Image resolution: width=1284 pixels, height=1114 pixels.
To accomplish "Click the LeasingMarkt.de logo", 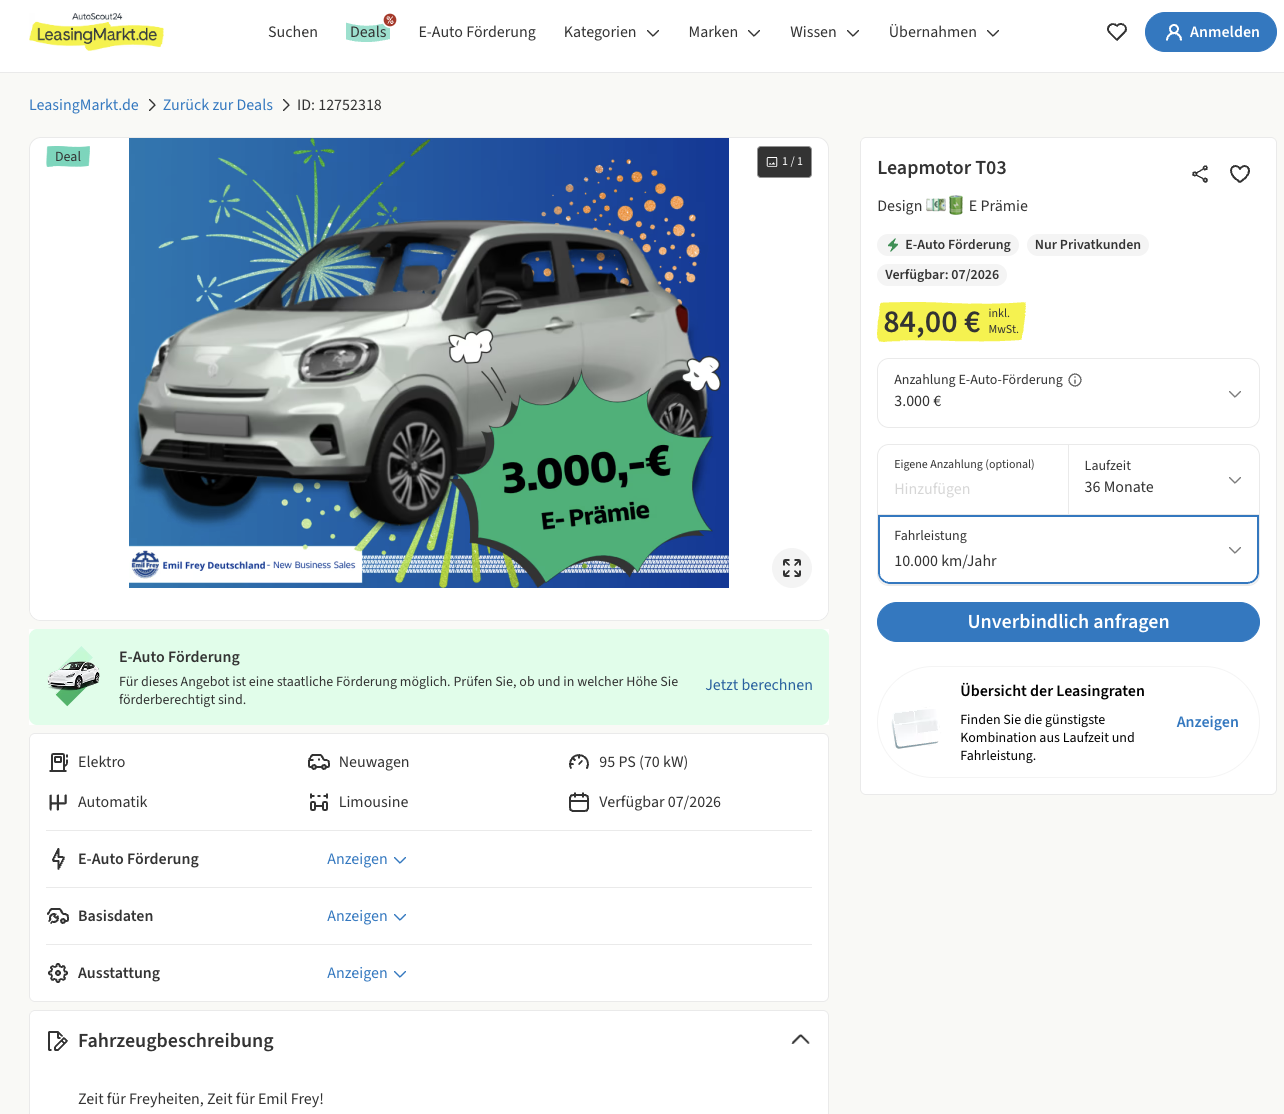I will [x=97, y=32].
